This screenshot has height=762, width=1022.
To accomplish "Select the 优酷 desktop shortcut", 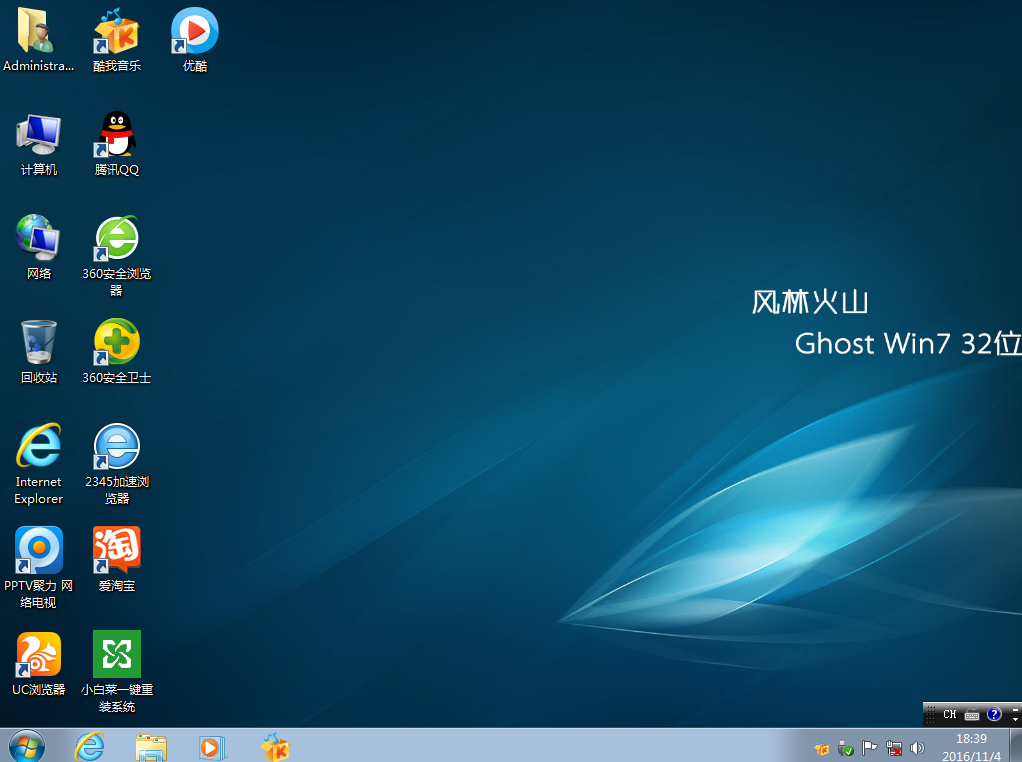I will (195, 39).
